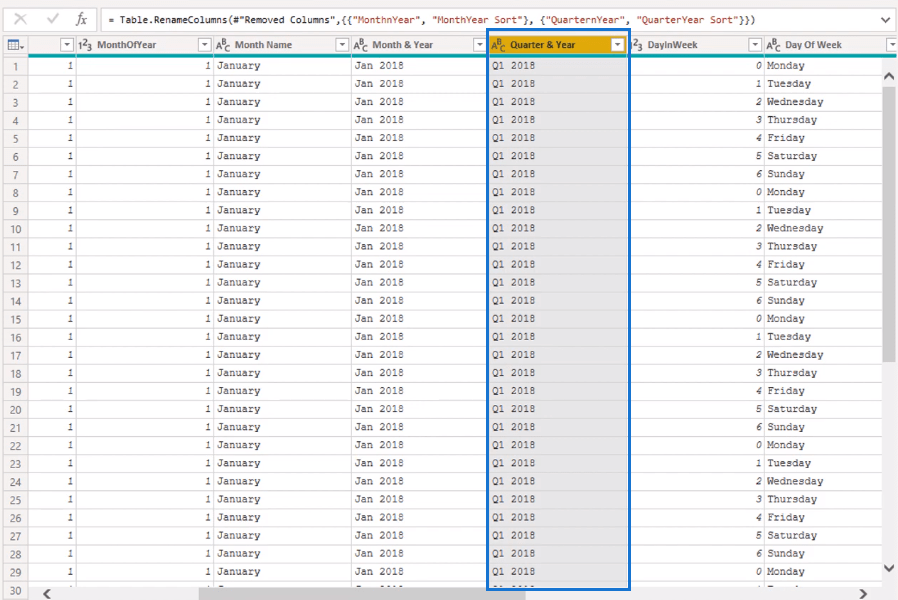
Task: Click Wednesday cell in row 24
Action: click(823, 481)
